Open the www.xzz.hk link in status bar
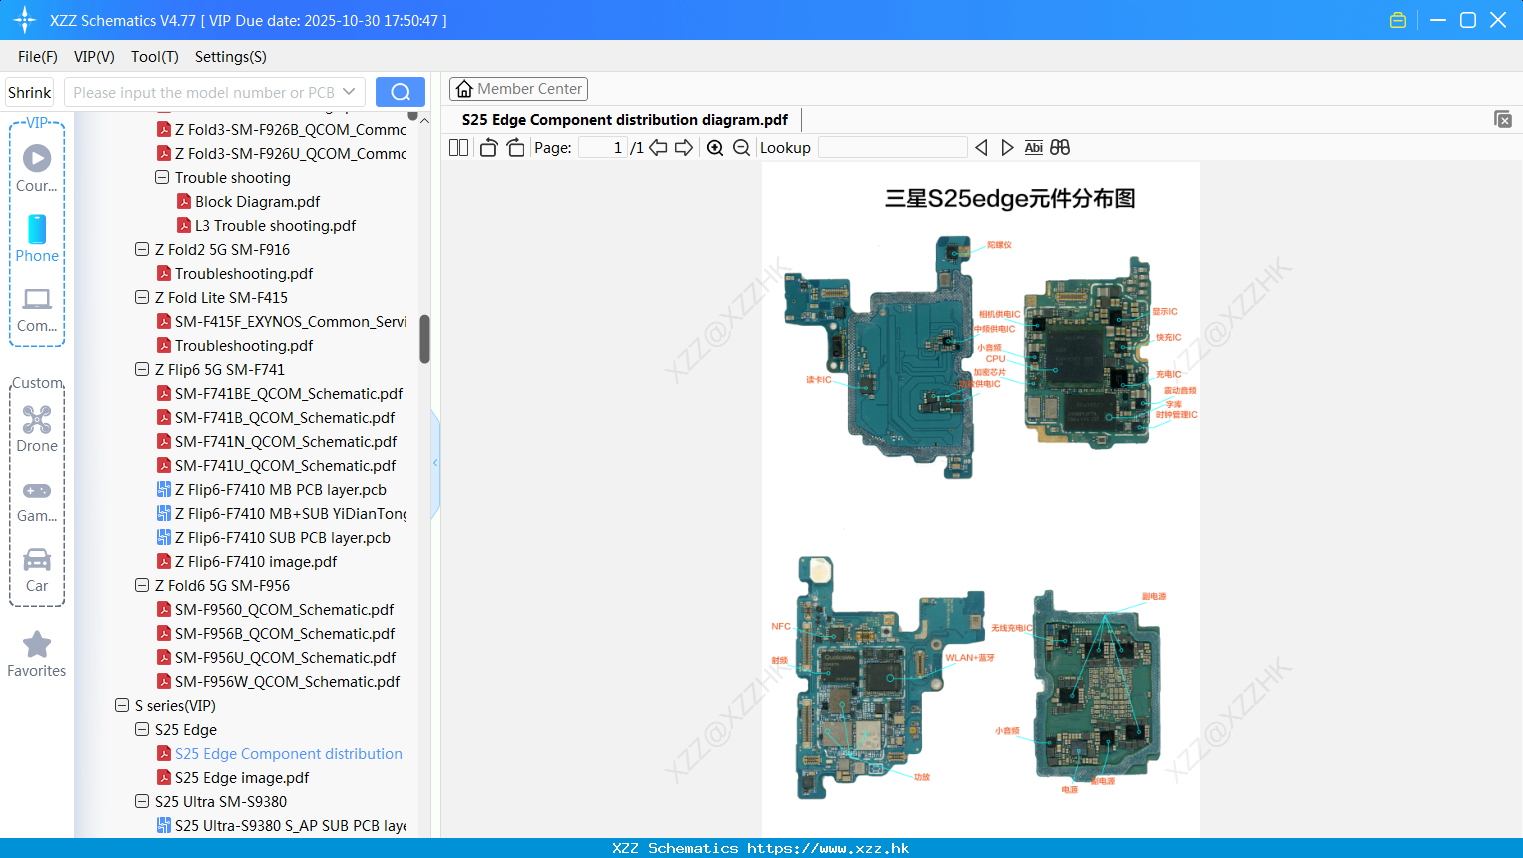 tap(828, 848)
